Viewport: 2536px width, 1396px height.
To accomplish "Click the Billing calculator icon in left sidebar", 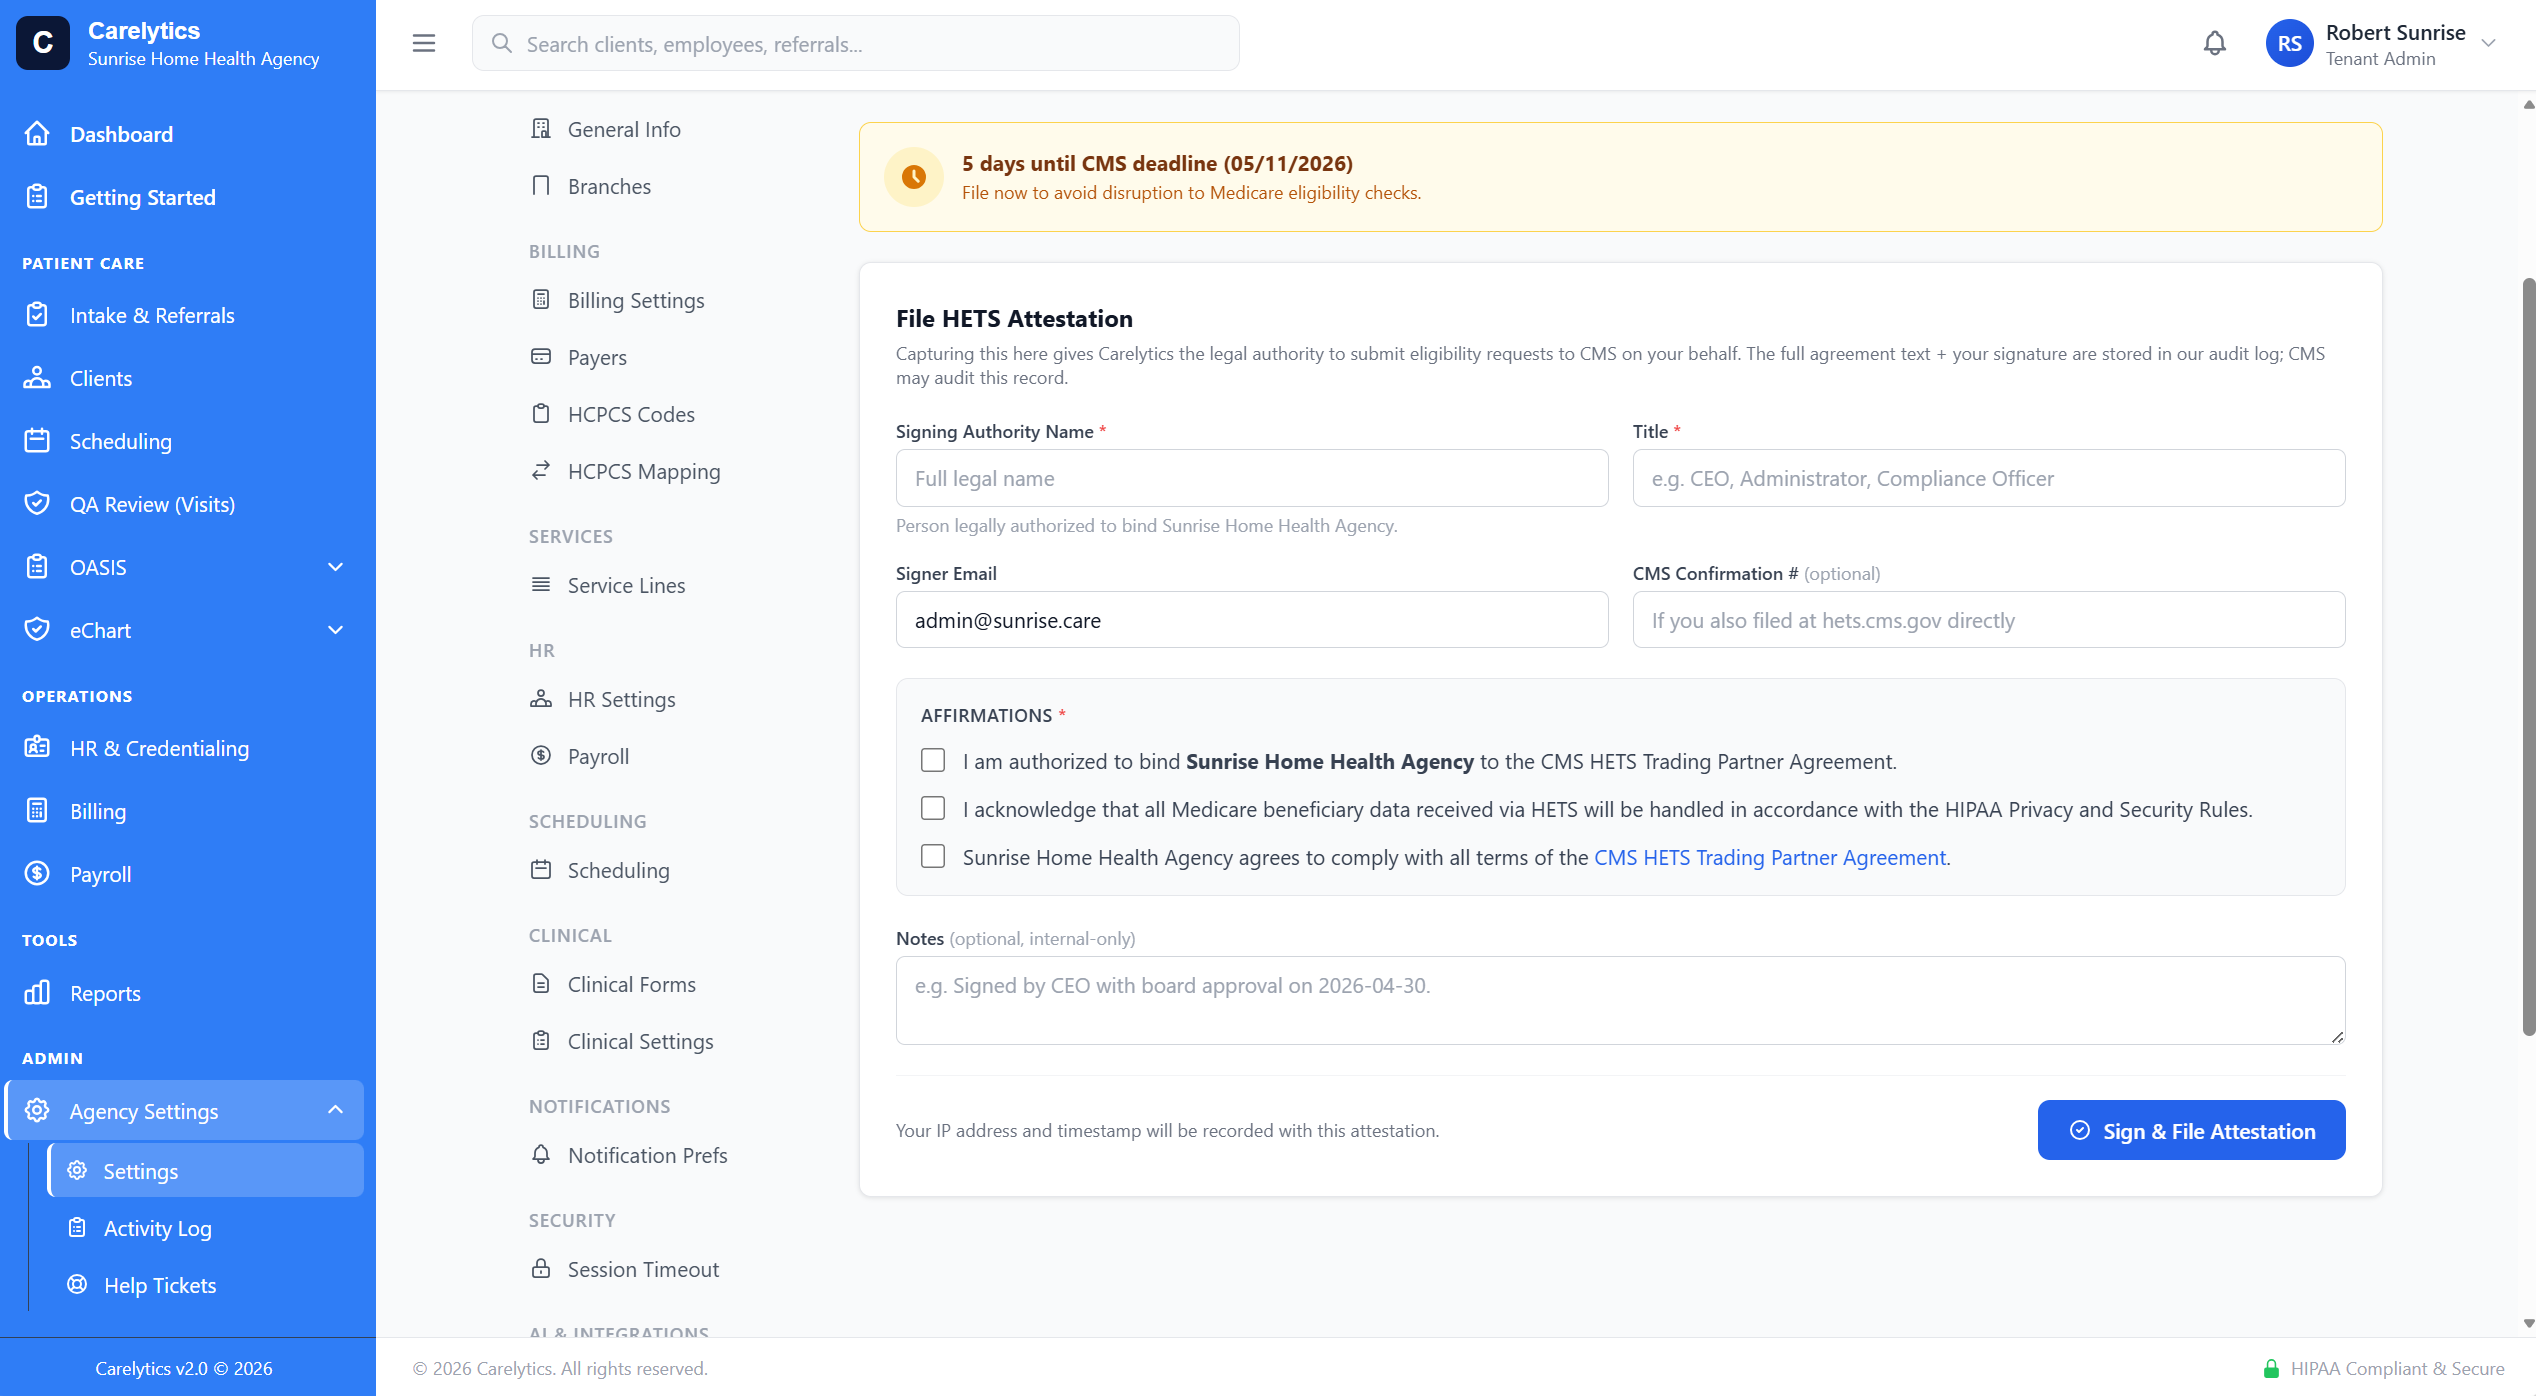I will (x=37, y=810).
